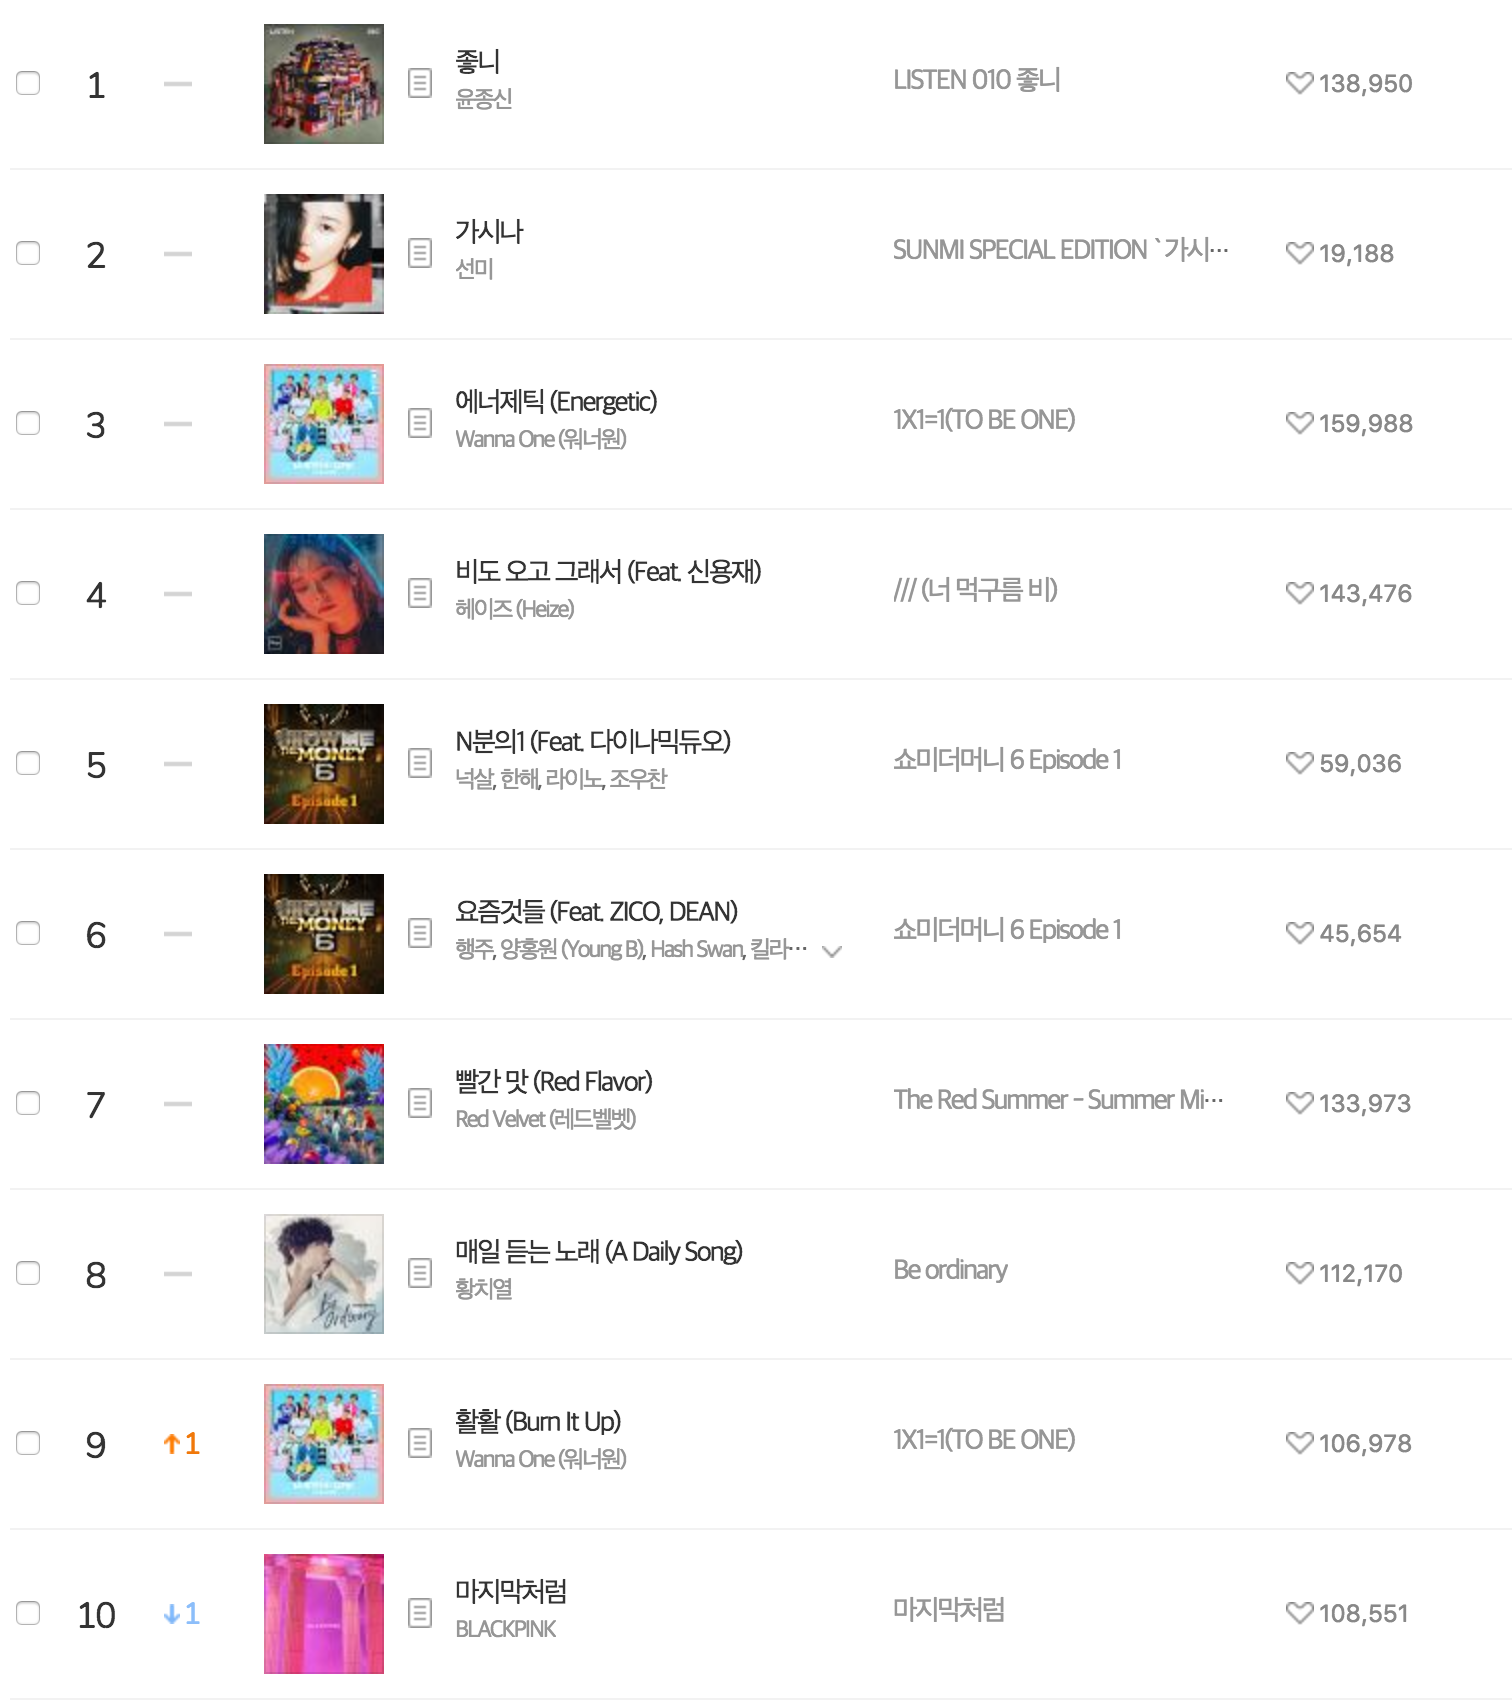Expand the artist list for 요즘것들
1512x1700 pixels.
pos(831,951)
